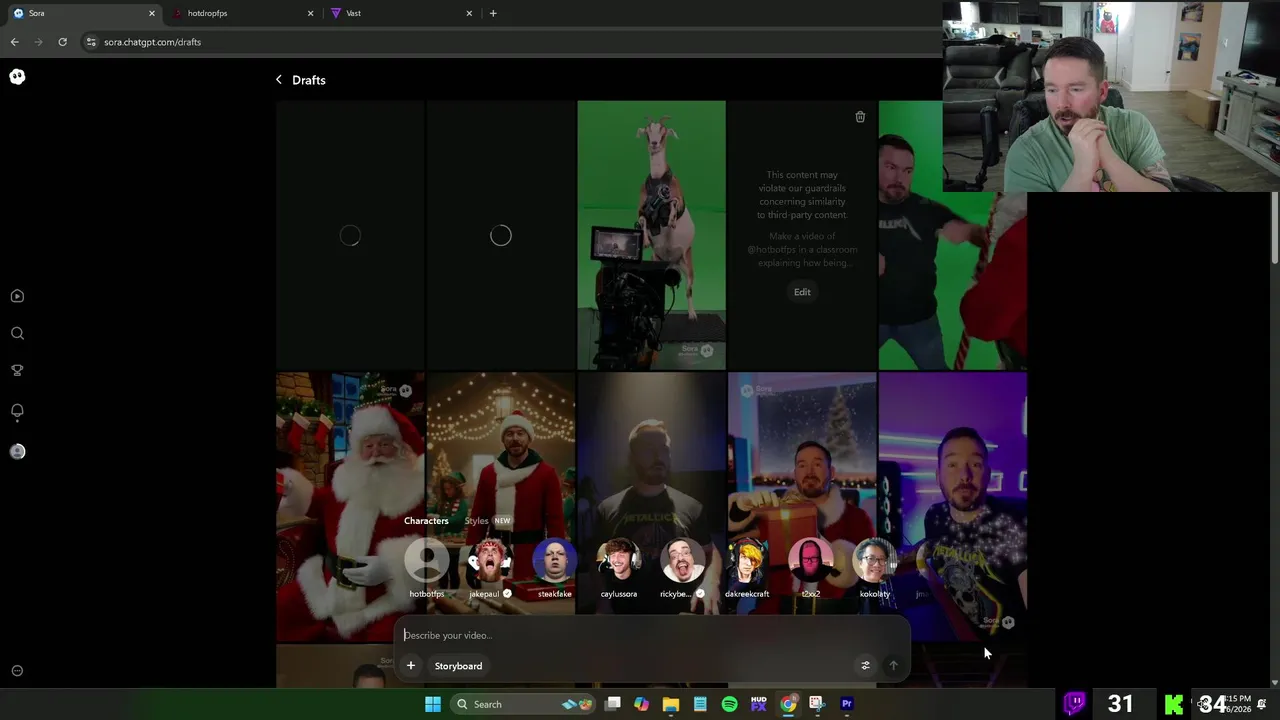Reload the page
Viewport: 1280px width, 720px height.
click(x=62, y=42)
